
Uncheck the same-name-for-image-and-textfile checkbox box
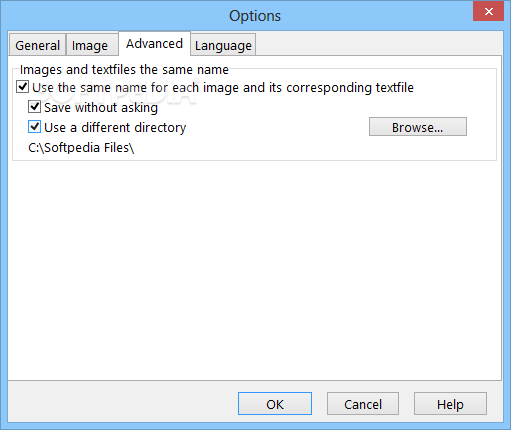coord(23,87)
